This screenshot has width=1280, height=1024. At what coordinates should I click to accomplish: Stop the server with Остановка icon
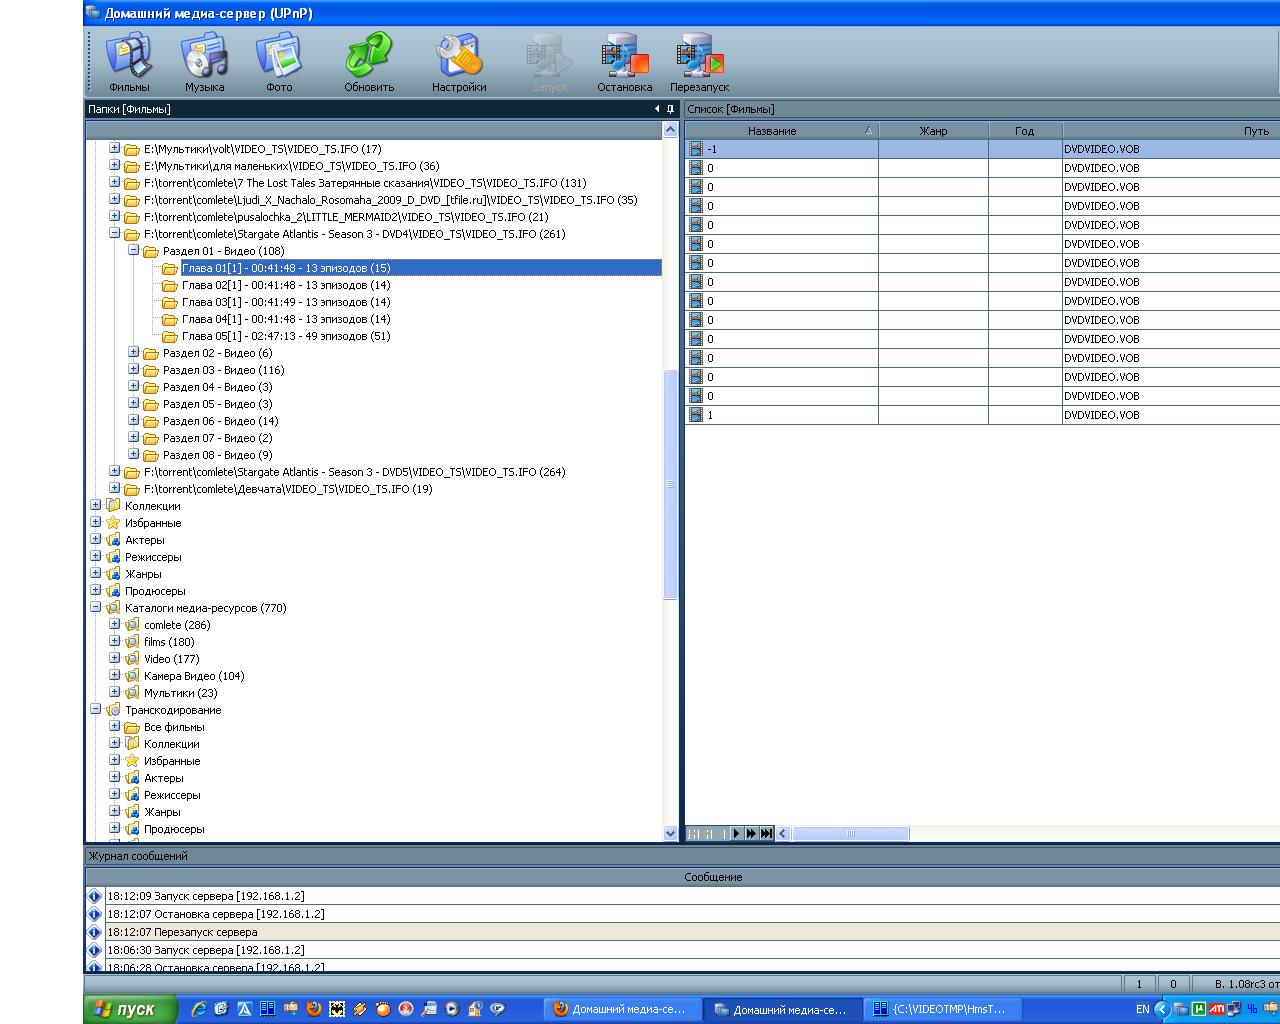(x=624, y=62)
